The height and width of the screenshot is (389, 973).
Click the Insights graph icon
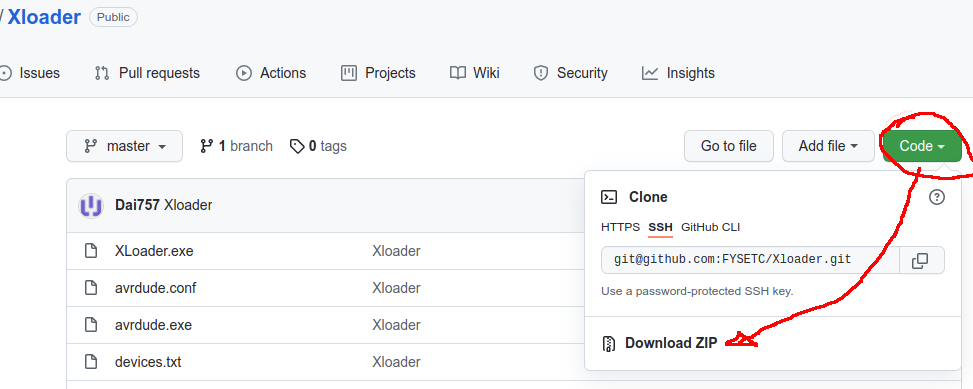[650, 73]
